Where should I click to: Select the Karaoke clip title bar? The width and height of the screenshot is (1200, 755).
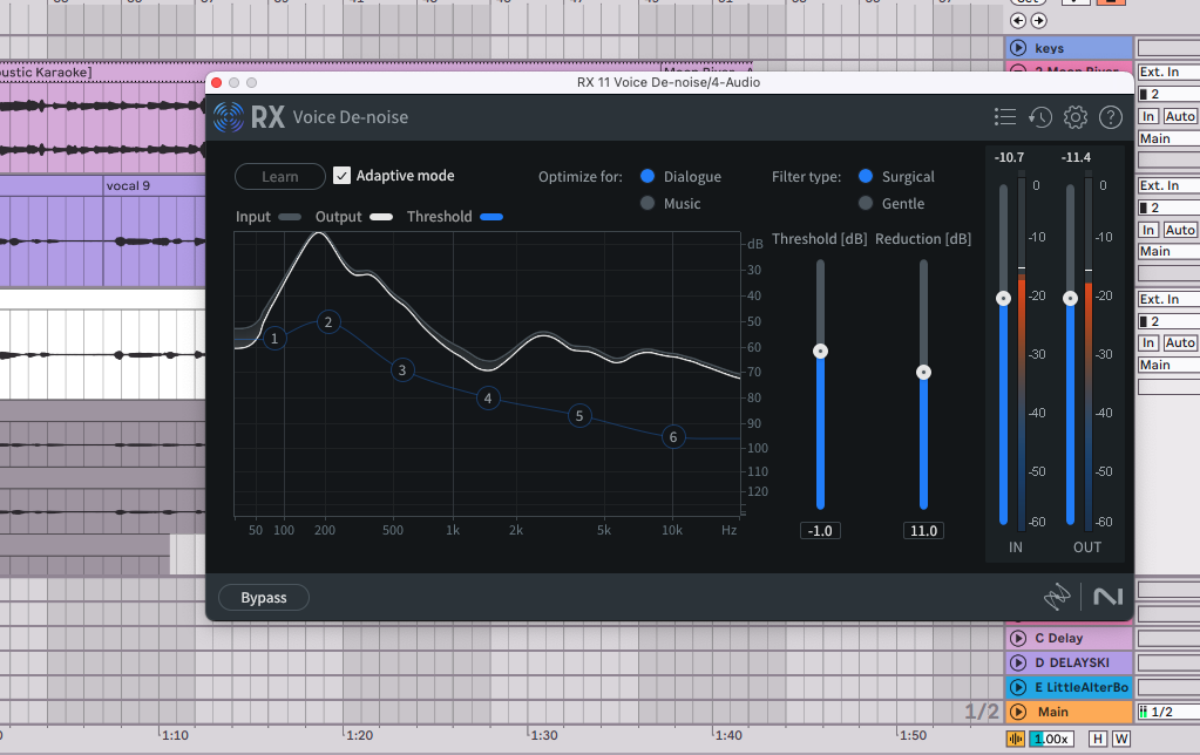(x=102, y=72)
